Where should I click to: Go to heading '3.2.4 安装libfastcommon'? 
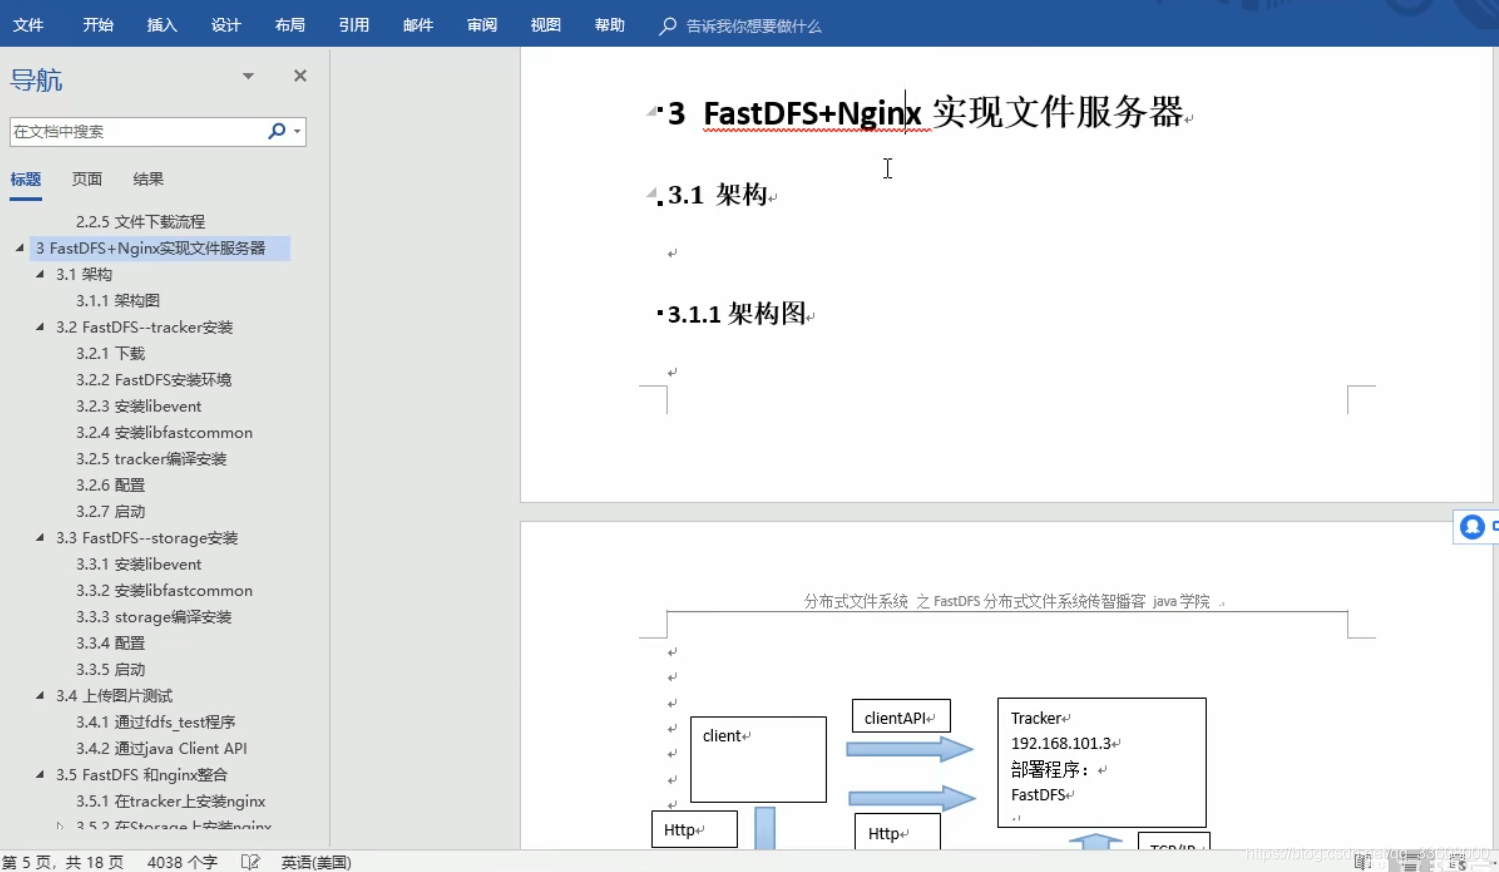[x=164, y=432]
